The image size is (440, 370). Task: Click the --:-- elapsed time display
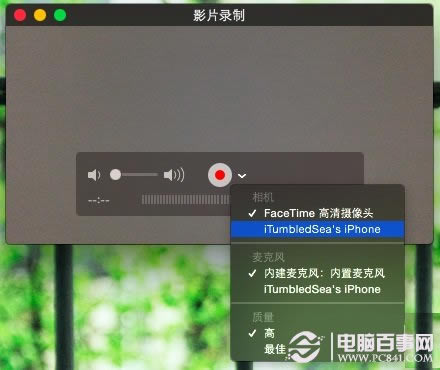(99, 201)
